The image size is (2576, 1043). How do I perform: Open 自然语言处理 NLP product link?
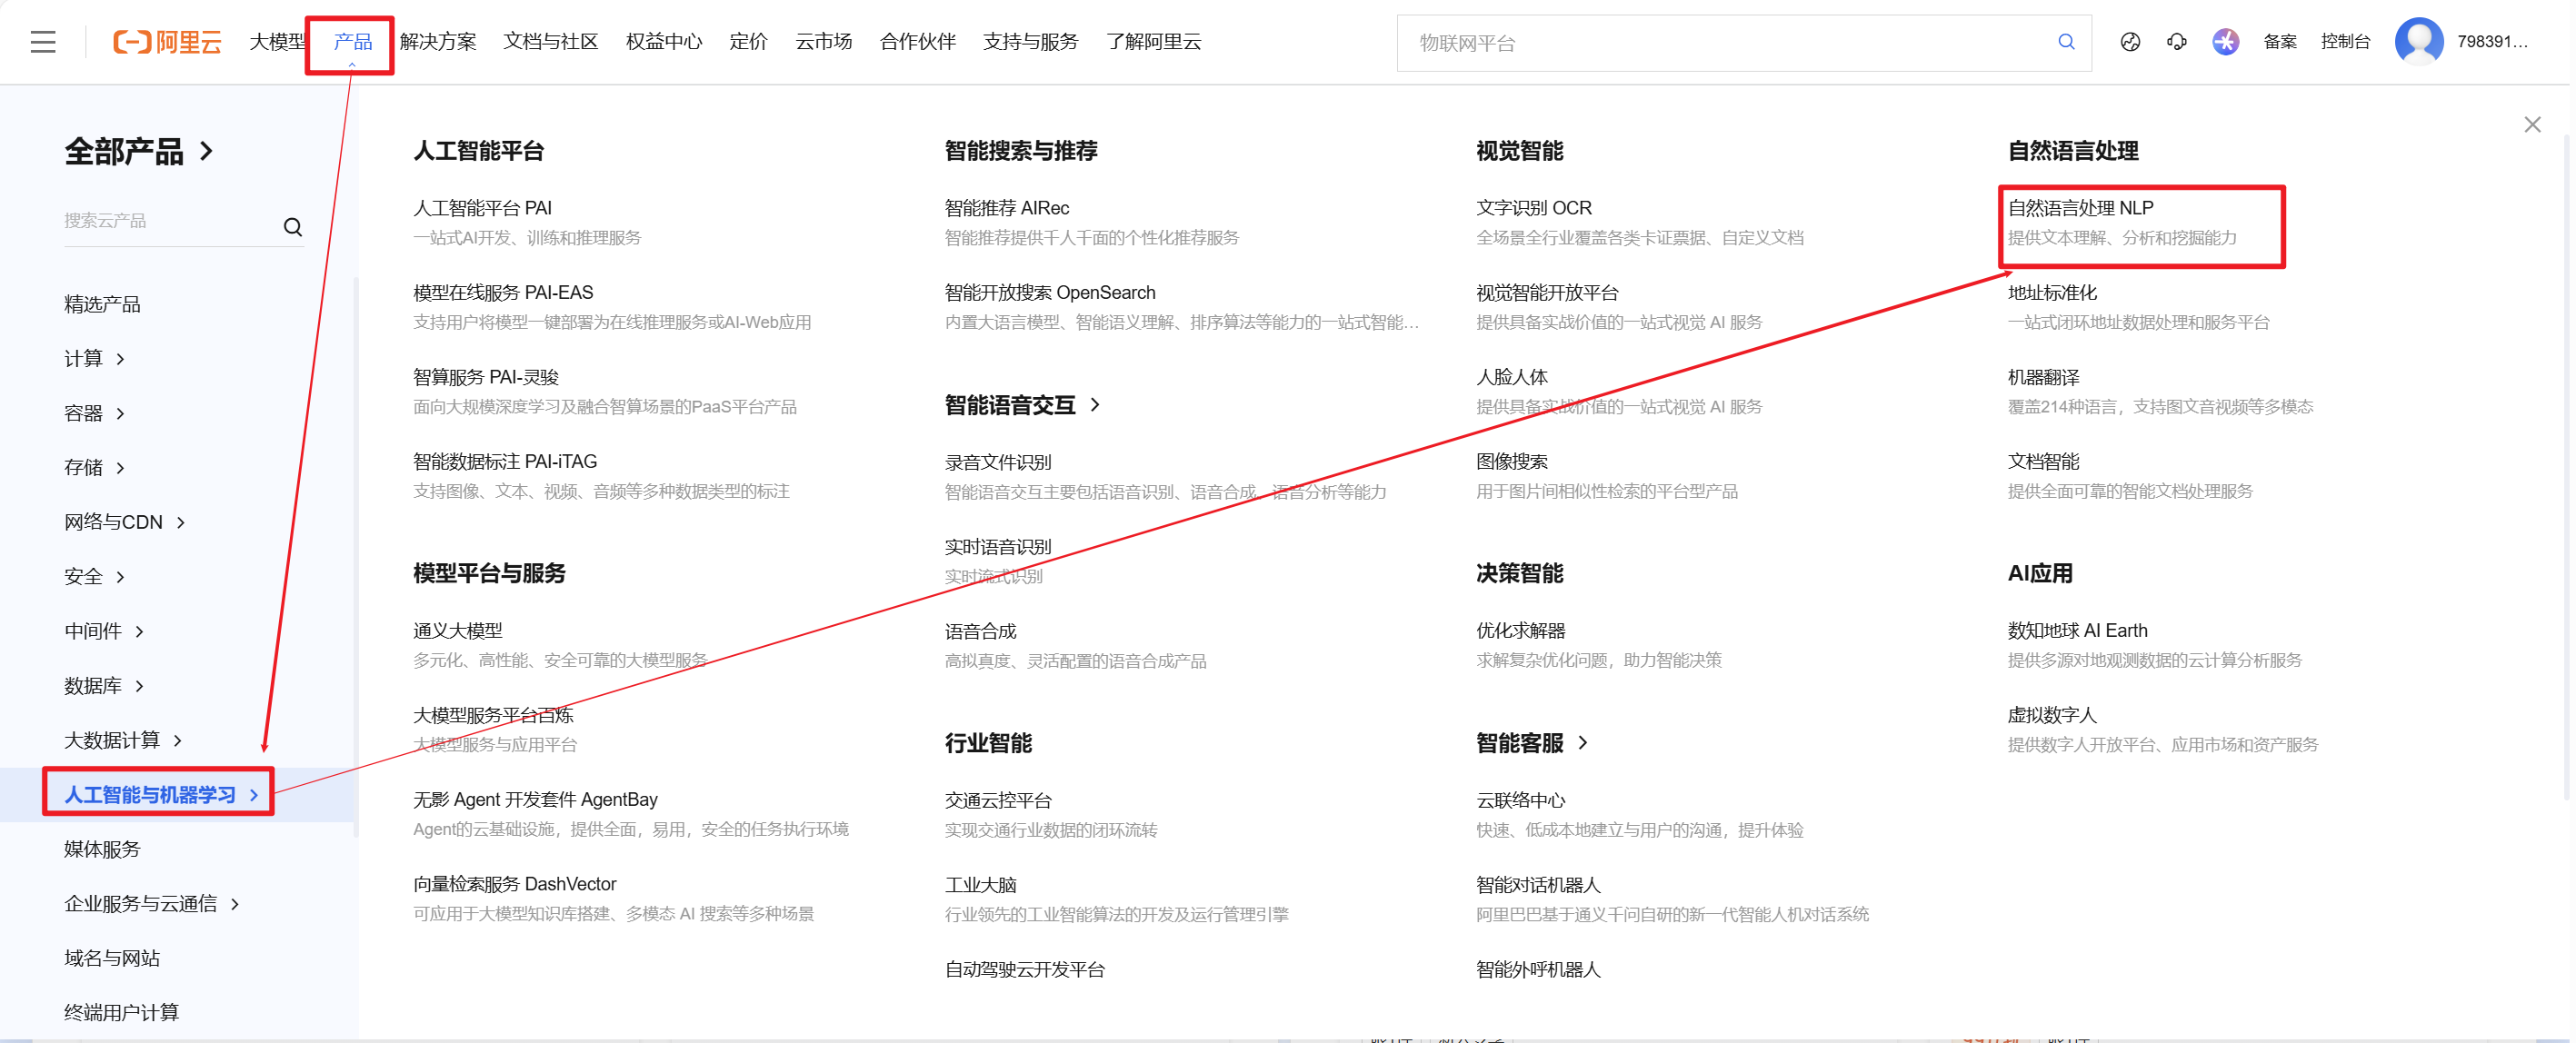pos(2079,208)
